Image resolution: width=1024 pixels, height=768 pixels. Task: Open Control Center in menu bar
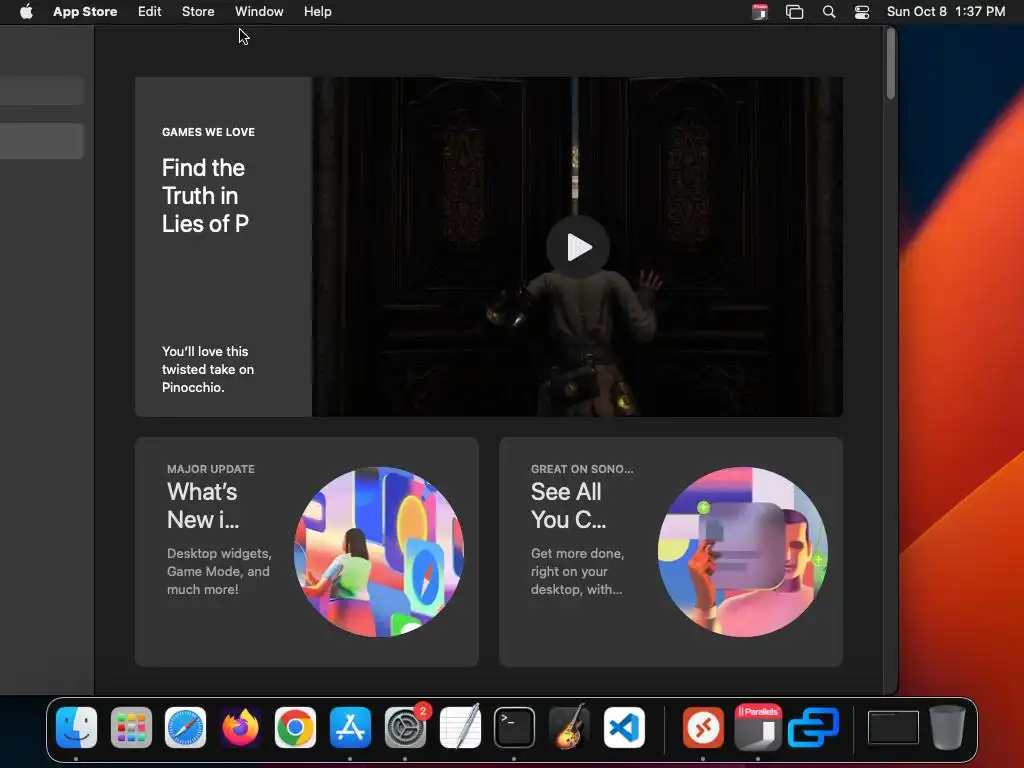click(x=861, y=12)
